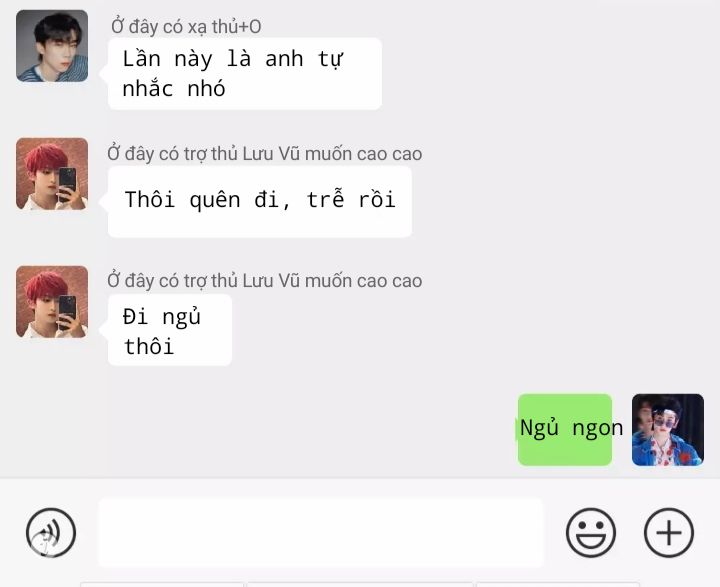Screen dimensions: 720x587
Task: Tap the words 'trễ rồi' in the message
Action: tap(351, 200)
